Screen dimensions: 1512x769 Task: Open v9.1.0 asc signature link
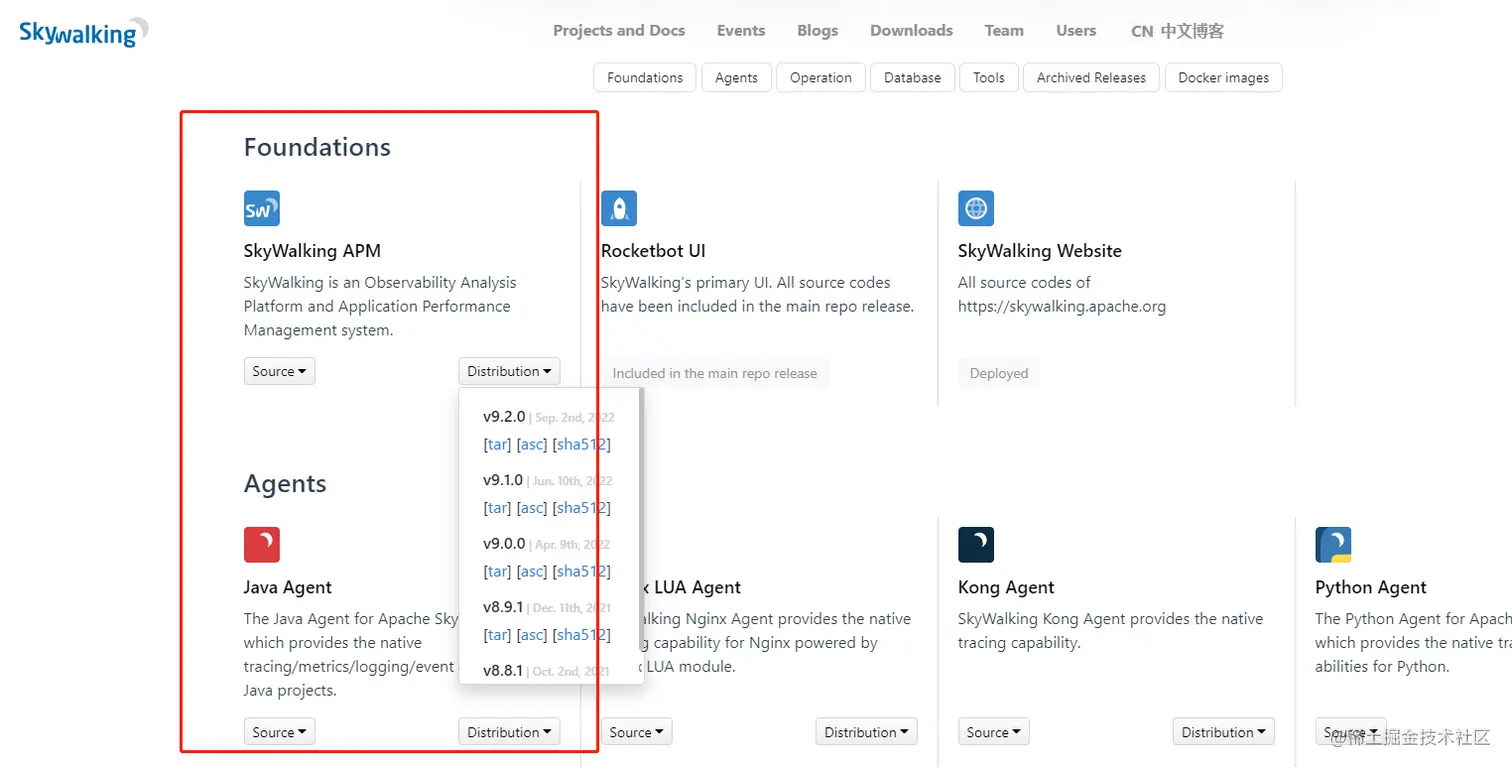coord(532,508)
